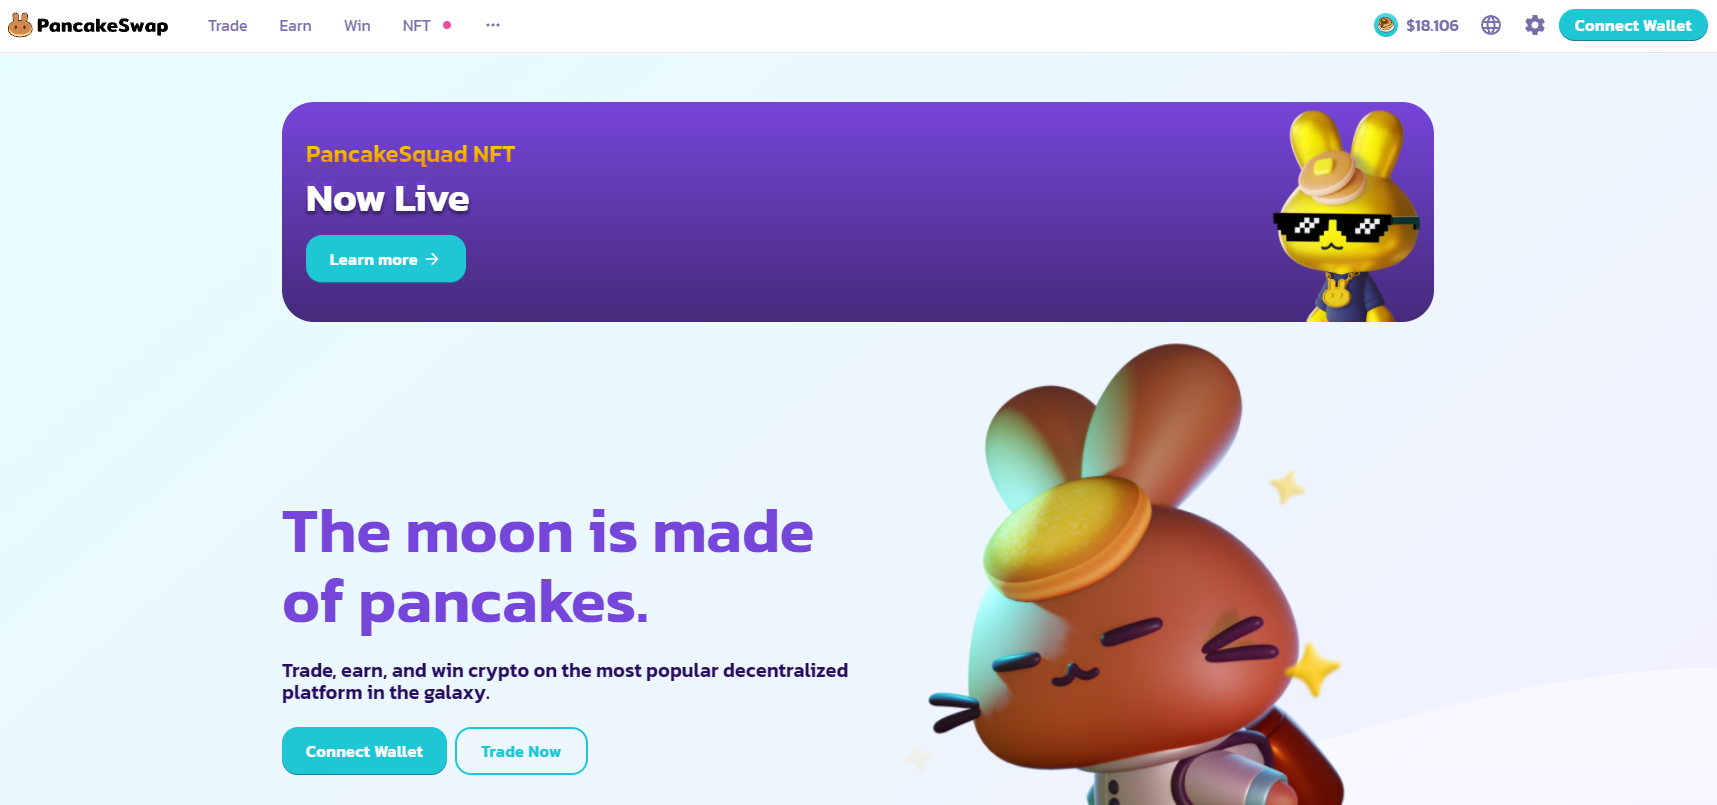The width and height of the screenshot is (1717, 805).
Task: Open the settings gear icon
Action: click(x=1535, y=25)
